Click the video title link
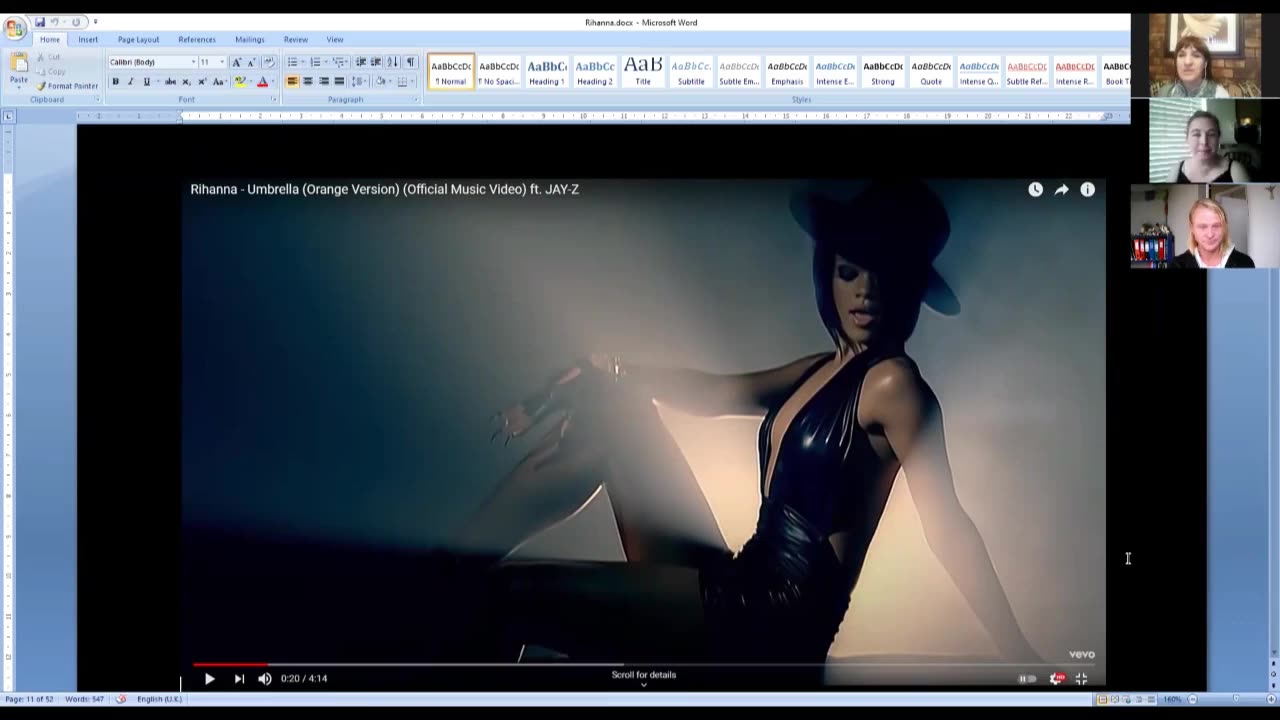This screenshot has width=1280, height=720. coord(385,189)
